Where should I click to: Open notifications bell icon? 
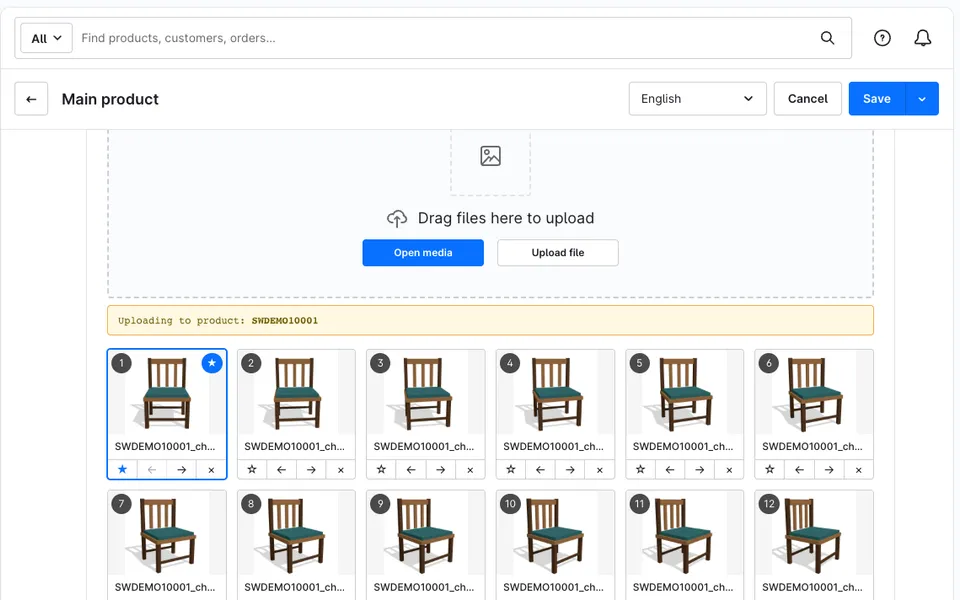pos(923,38)
